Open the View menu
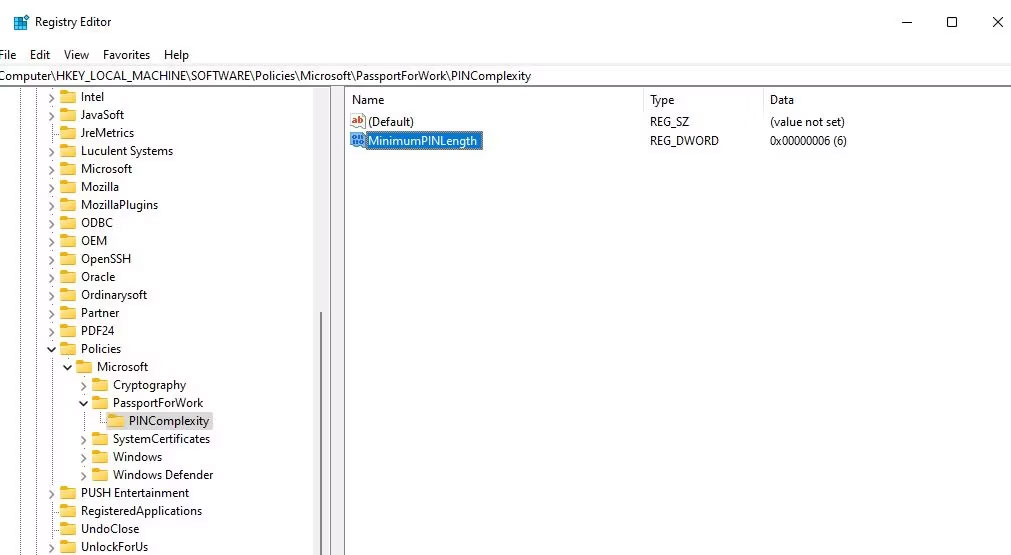Viewport: 1011px width, 555px height. pos(76,55)
